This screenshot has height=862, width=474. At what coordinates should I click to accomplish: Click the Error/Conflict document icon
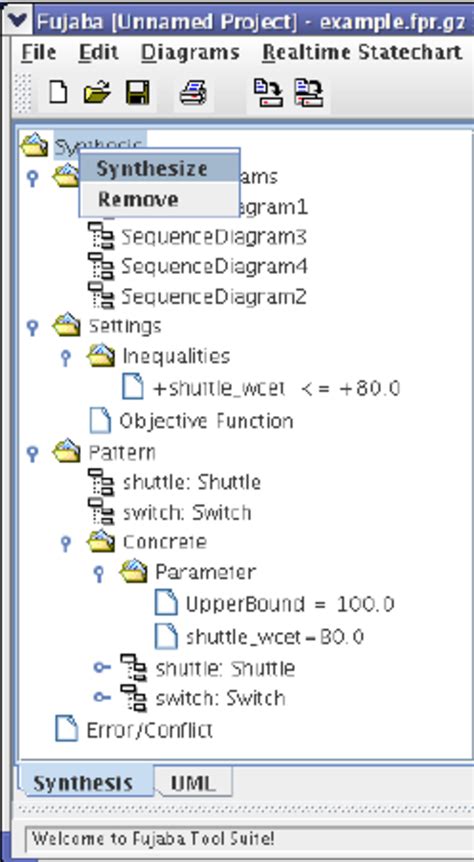pyautogui.click(x=67, y=730)
